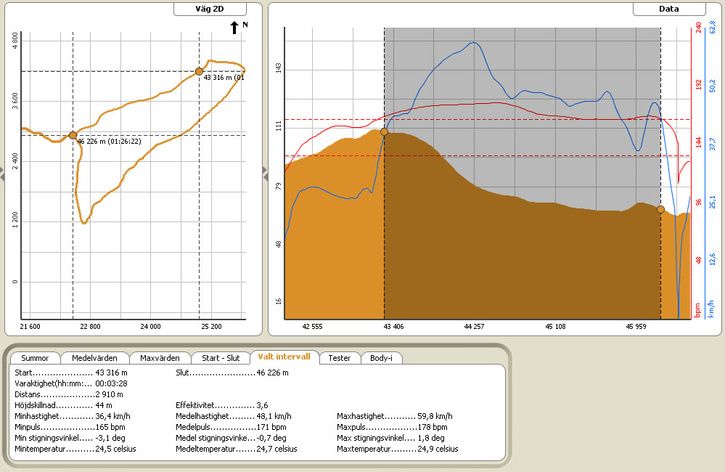Click the Valt intervall tab
Image resolution: width=725 pixels, height=472 pixels.
coord(284,357)
